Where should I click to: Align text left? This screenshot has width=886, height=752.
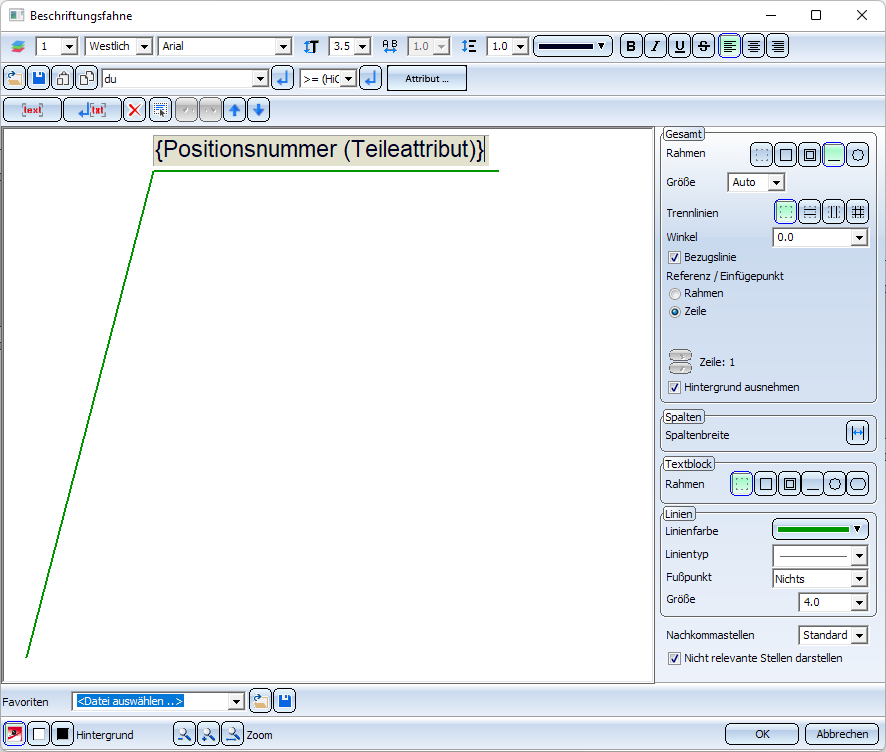[x=729, y=46]
